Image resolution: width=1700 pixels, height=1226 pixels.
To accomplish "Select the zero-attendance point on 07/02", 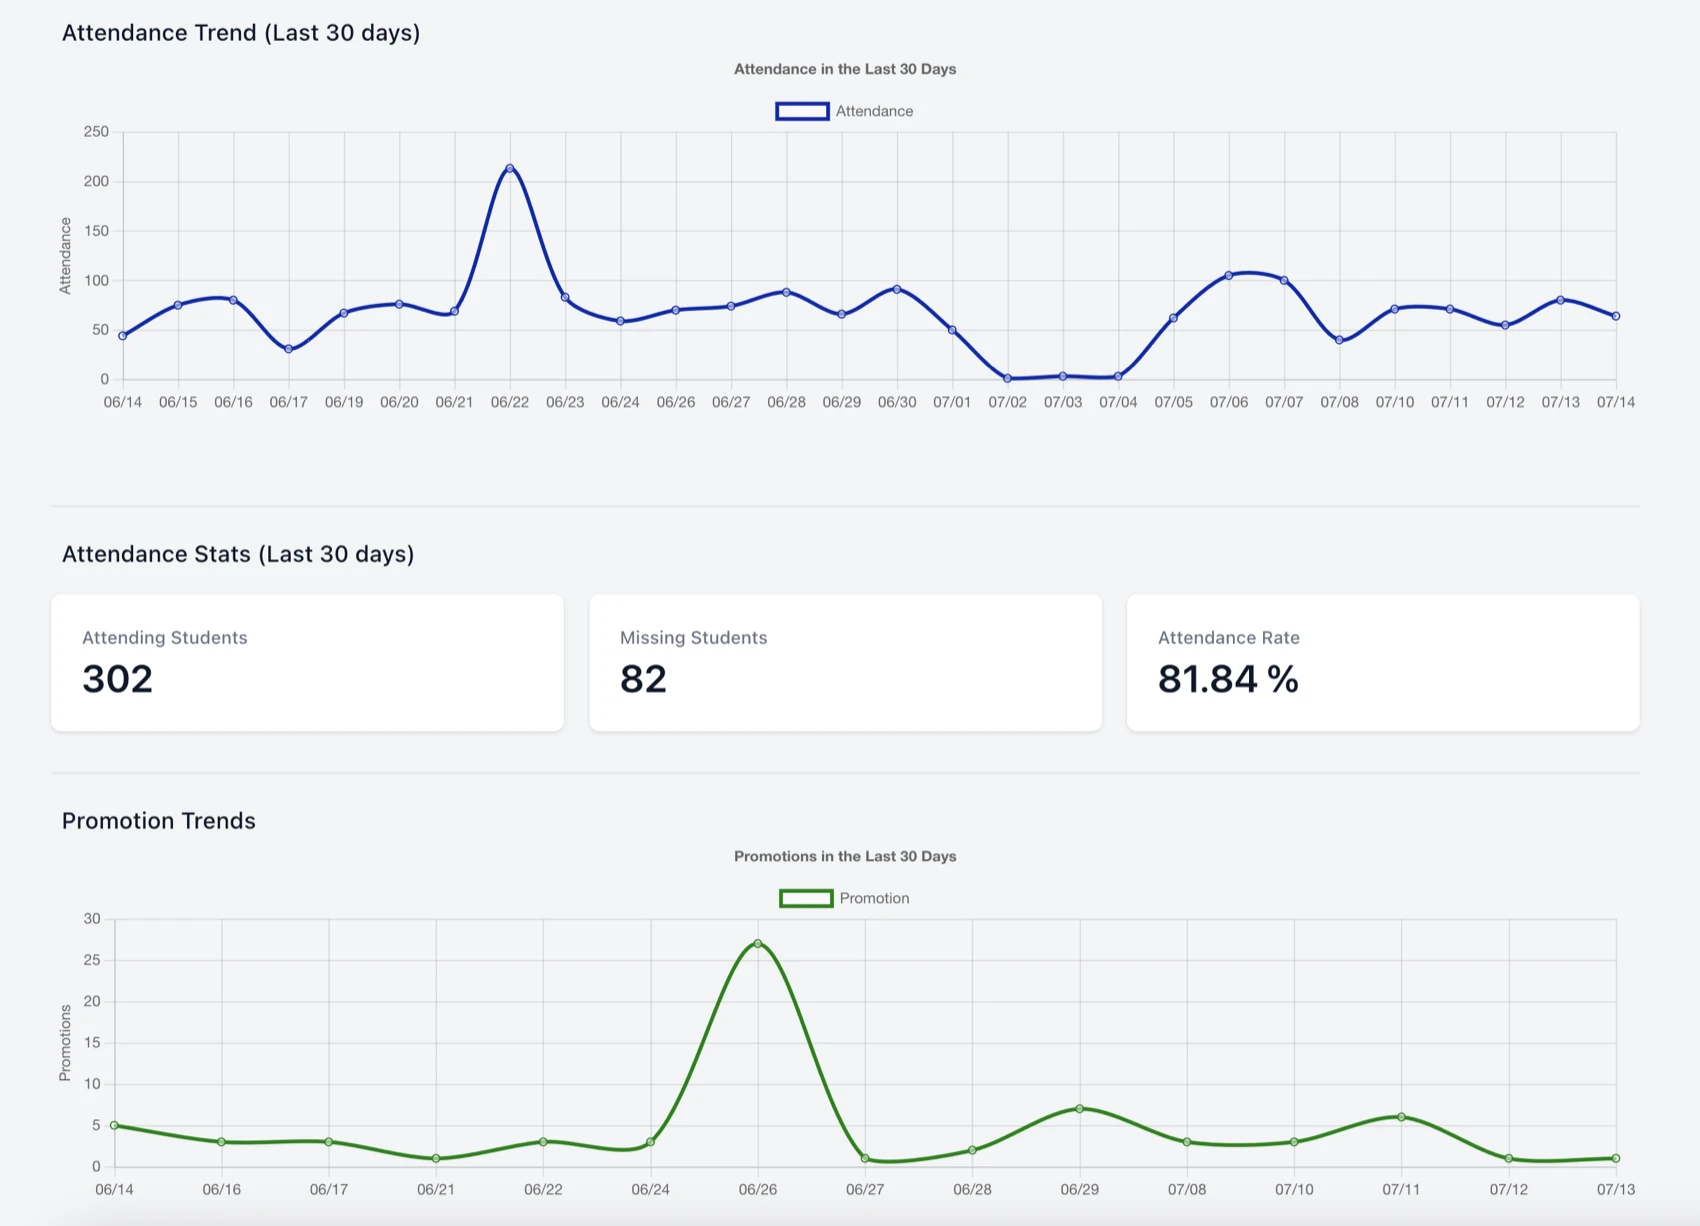I will [1007, 378].
